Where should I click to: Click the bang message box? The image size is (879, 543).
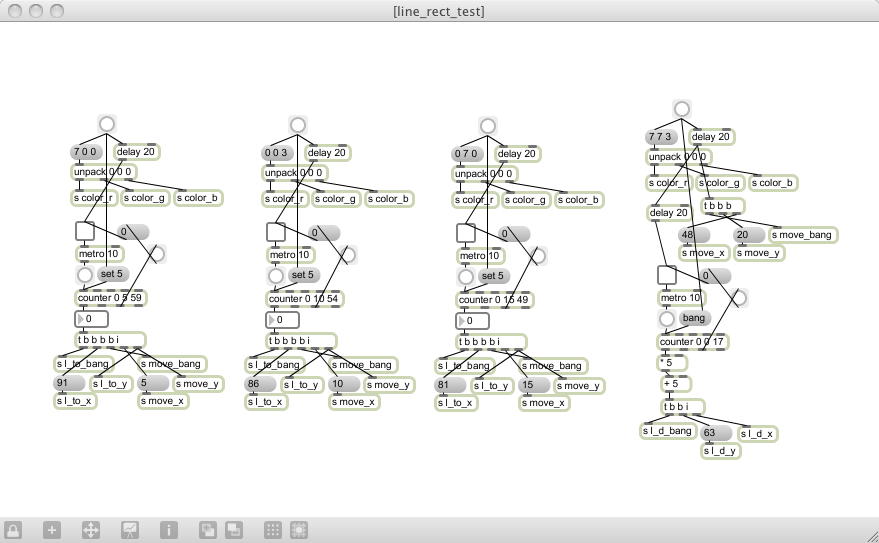point(695,318)
